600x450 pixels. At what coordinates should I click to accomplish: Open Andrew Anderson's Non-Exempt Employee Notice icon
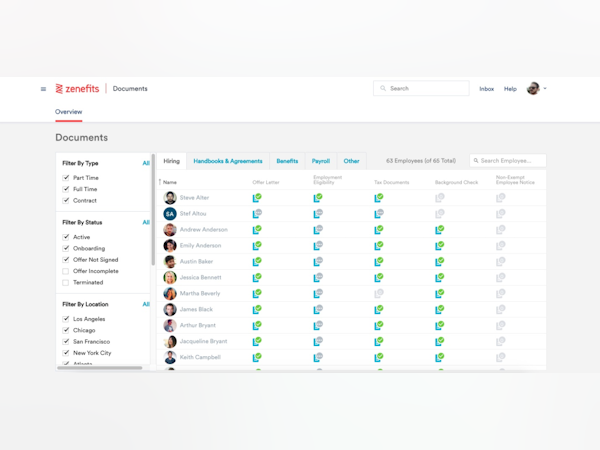tap(500, 230)
